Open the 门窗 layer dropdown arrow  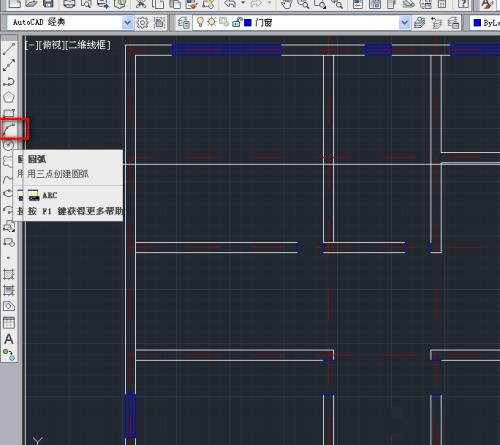tap(404, 23)
